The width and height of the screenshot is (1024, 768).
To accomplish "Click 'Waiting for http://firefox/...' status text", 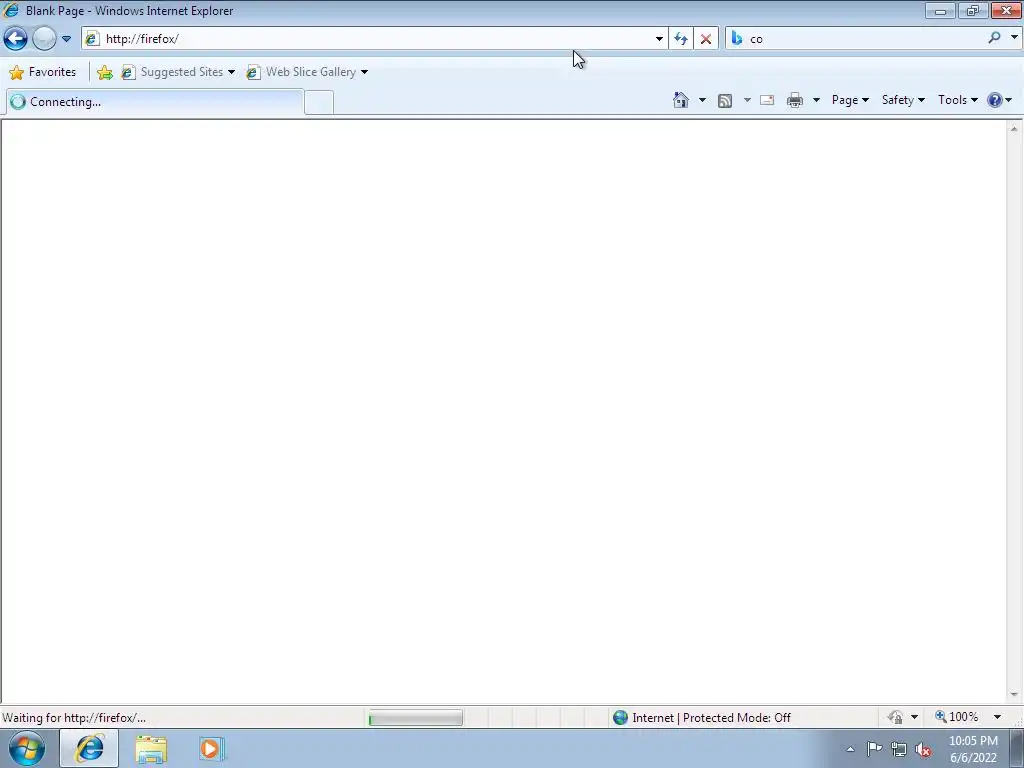I will pos(74,718).
